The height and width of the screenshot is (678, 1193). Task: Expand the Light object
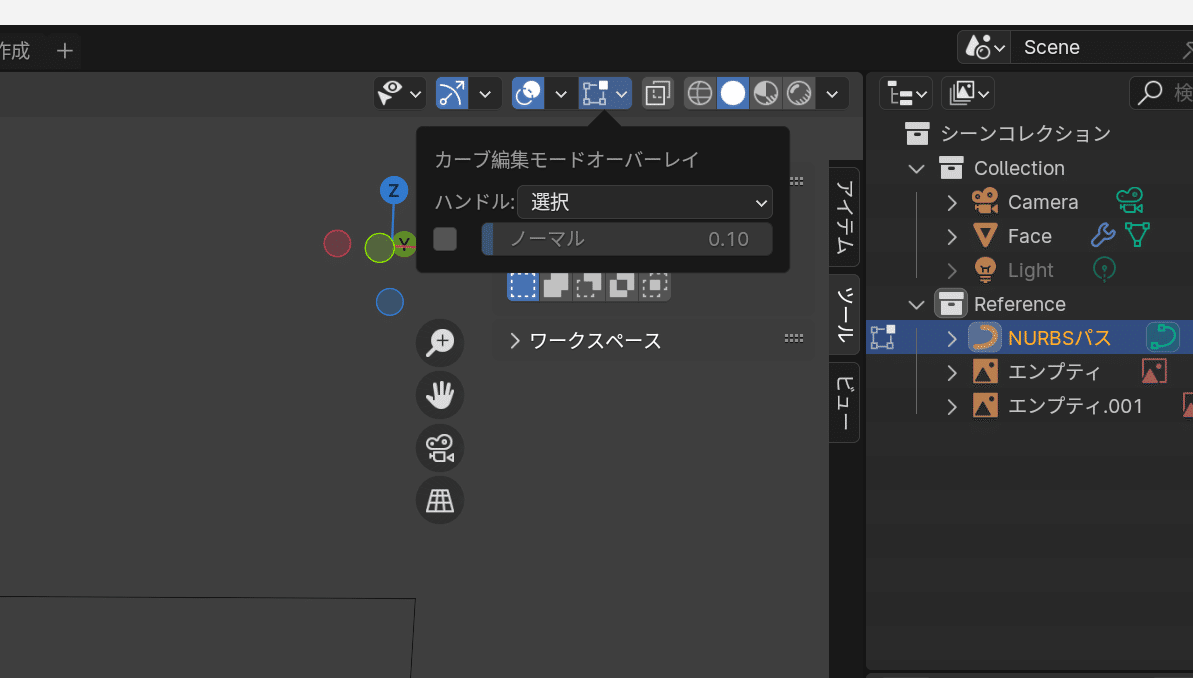point(951,270)
